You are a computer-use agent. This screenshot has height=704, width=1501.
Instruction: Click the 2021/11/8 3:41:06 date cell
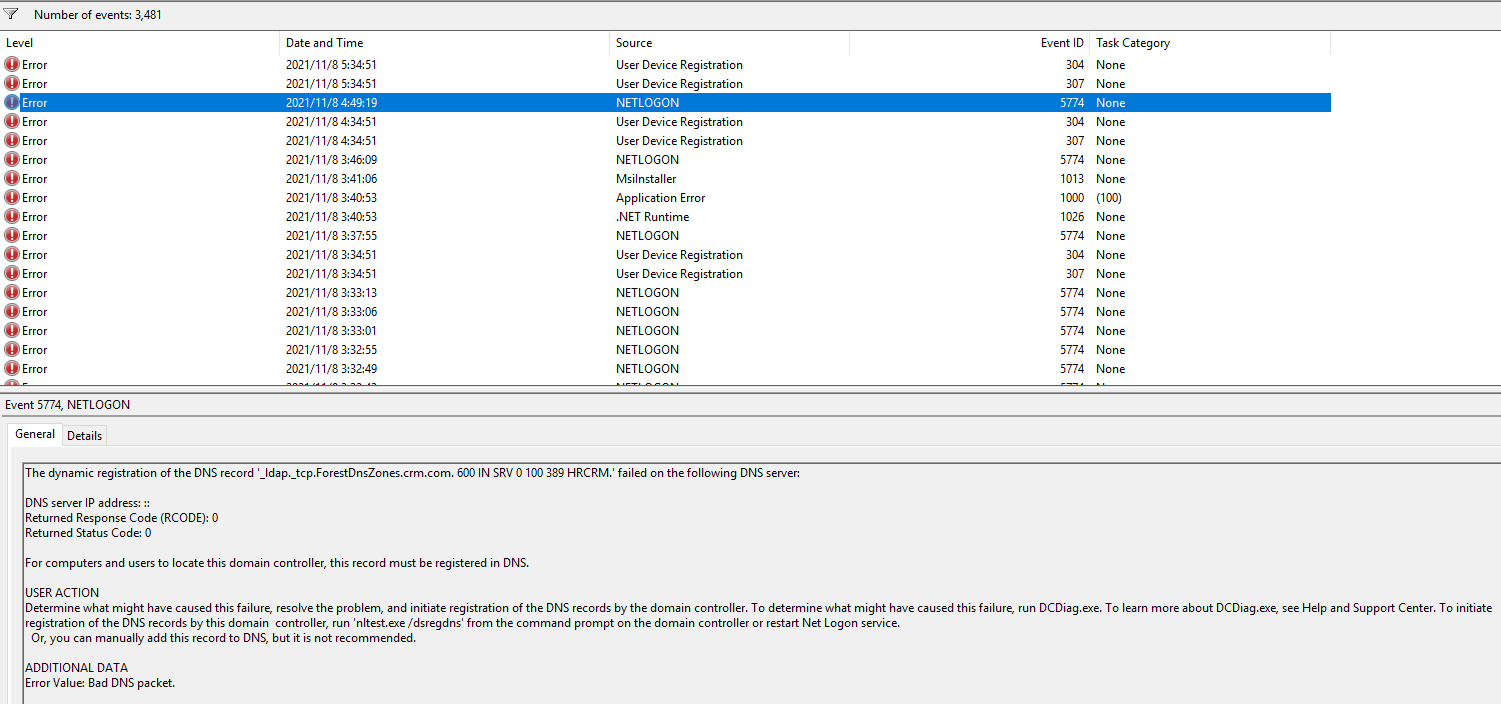pyautogui.click(x=331, y=179)
